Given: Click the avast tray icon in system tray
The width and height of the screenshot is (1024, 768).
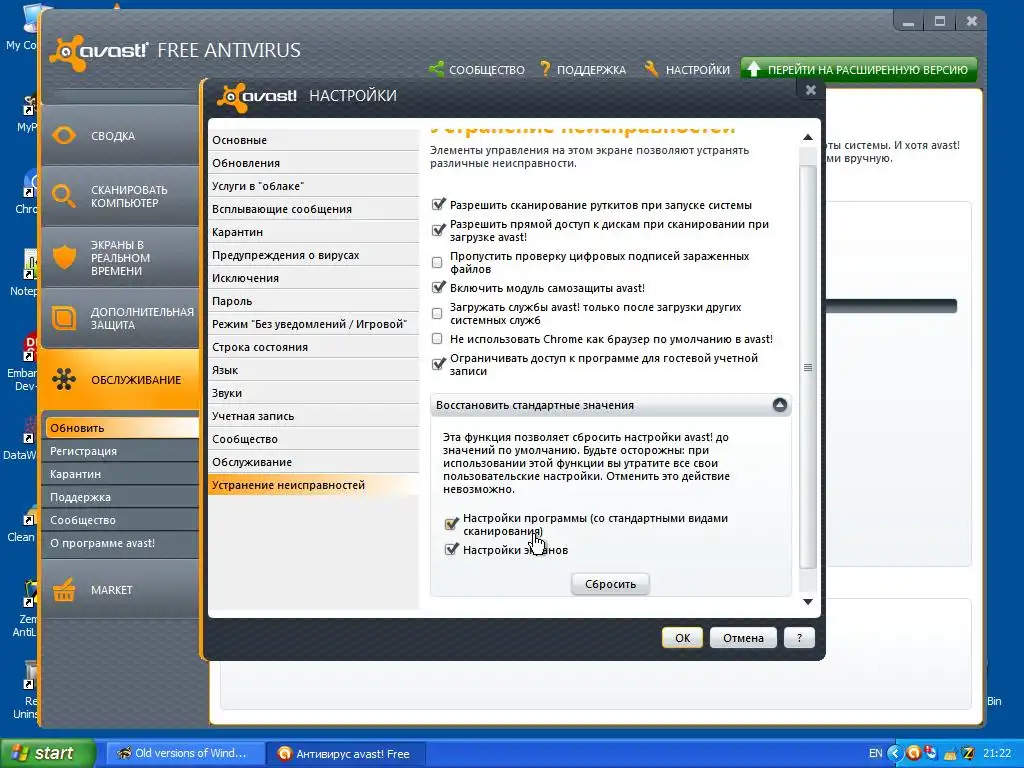Looking at the screenshot, I should pyautogui.click(x=914, y=753).
